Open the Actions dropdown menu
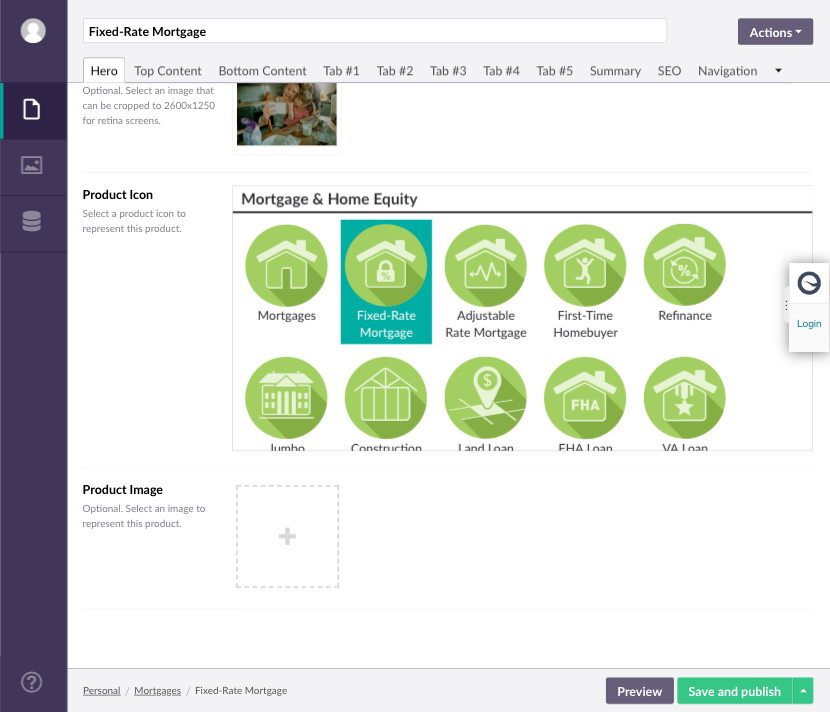 click(x=775, y=32)
